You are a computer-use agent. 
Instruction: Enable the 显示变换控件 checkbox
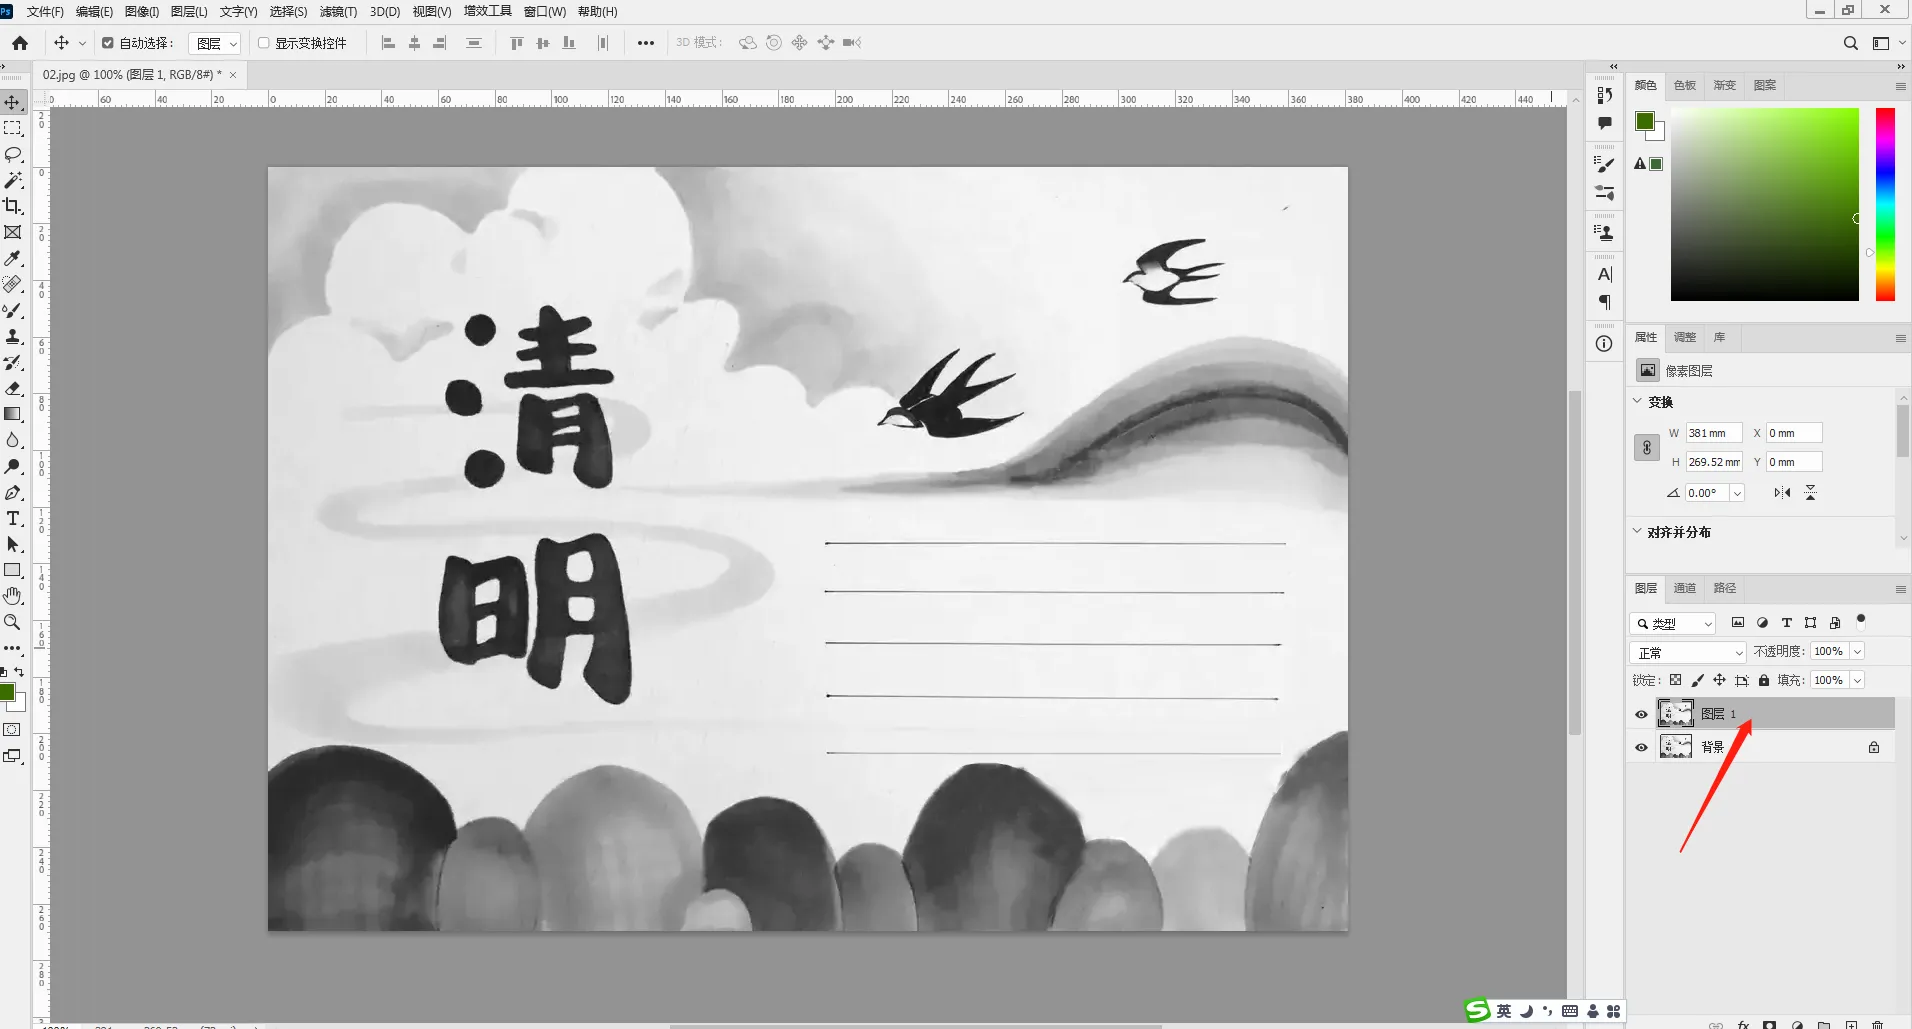pos(264,43)
